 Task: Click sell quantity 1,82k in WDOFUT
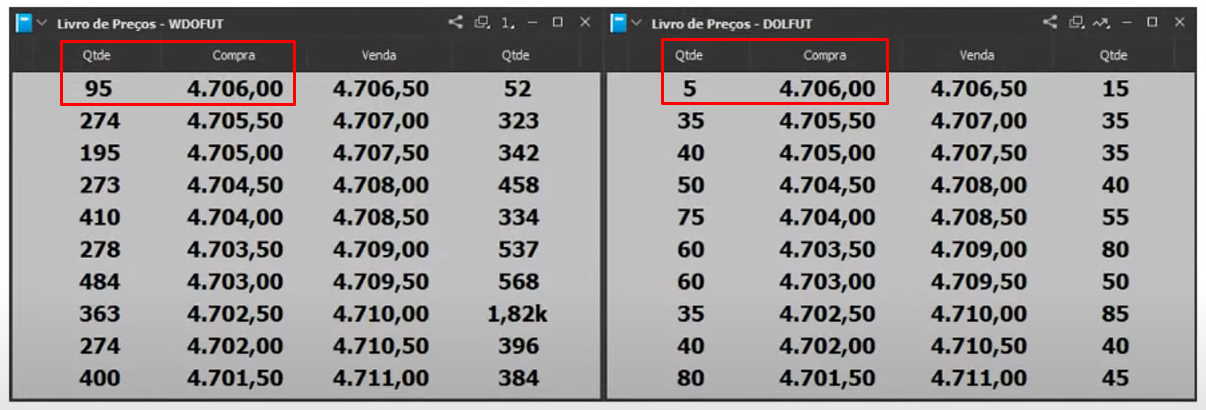(517, 314)
